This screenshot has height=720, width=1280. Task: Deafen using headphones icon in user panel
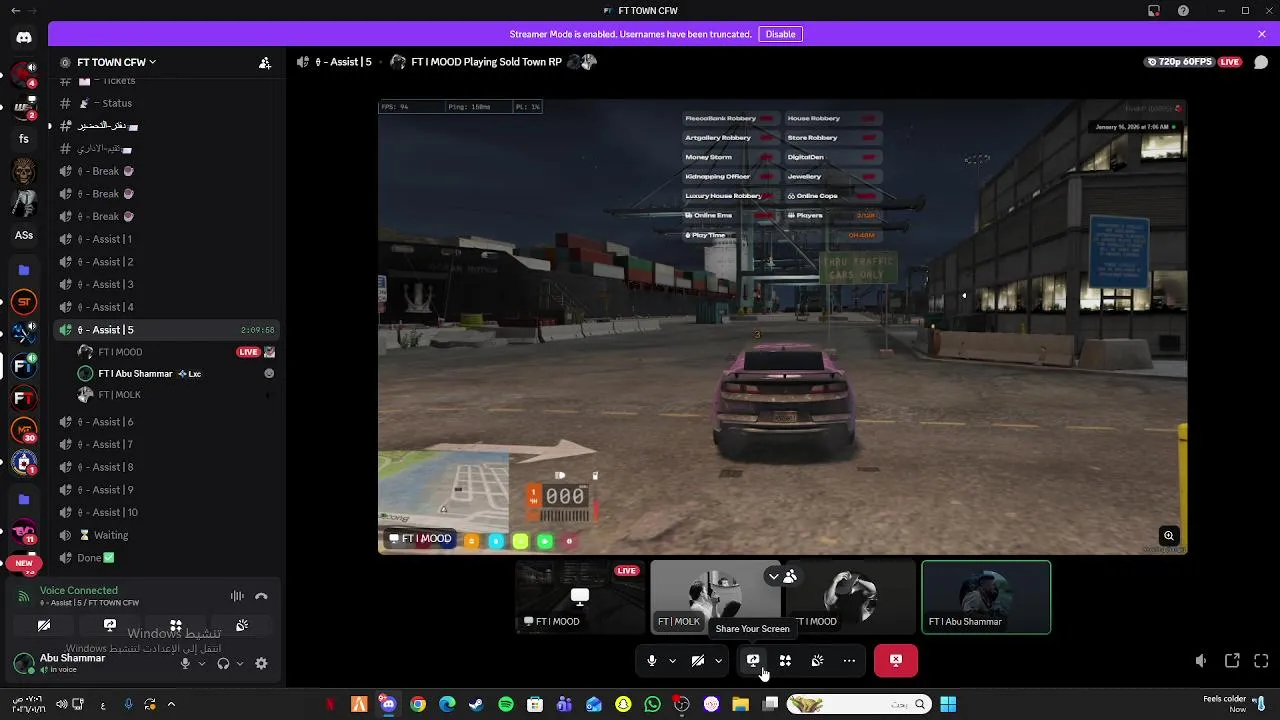(223, 663)
